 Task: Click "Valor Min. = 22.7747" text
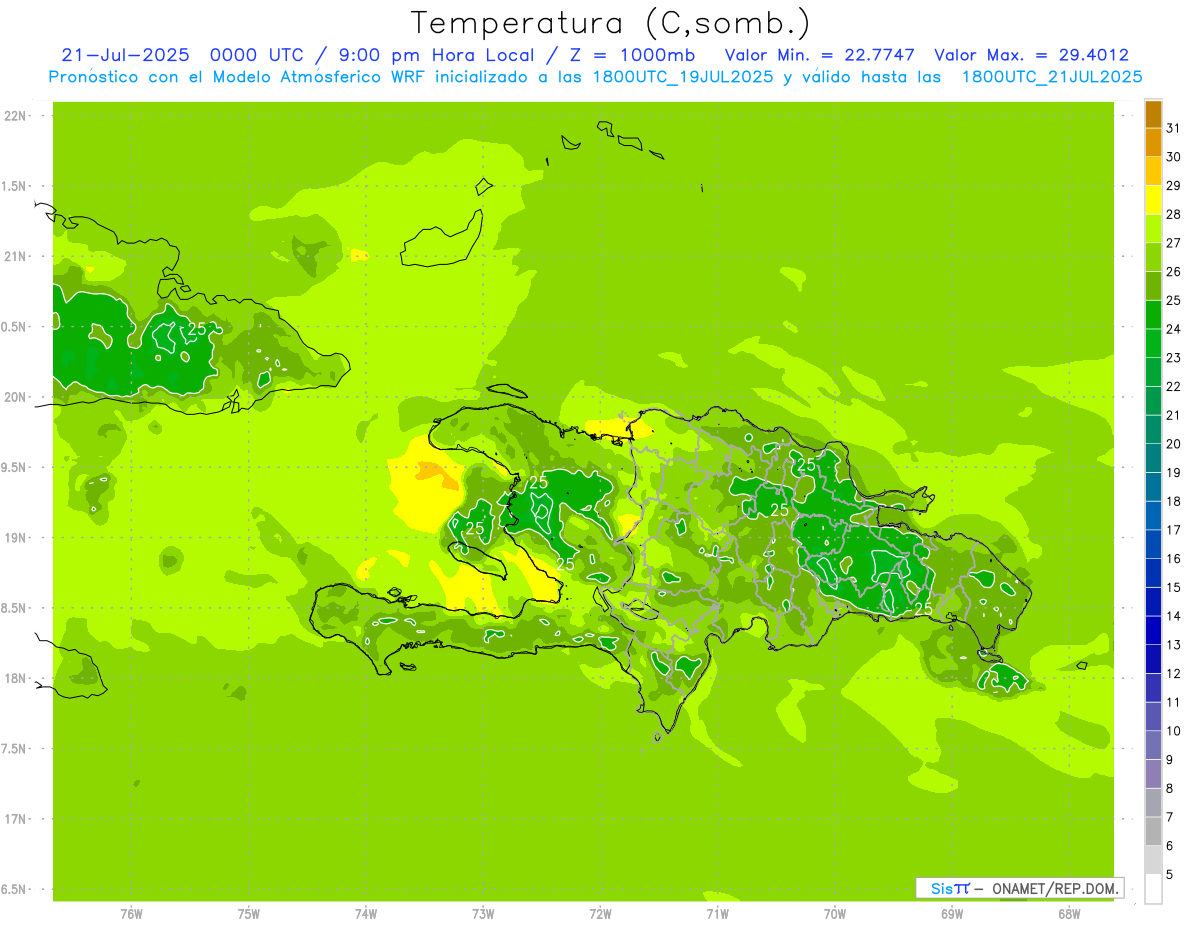(x=820, y=55)
